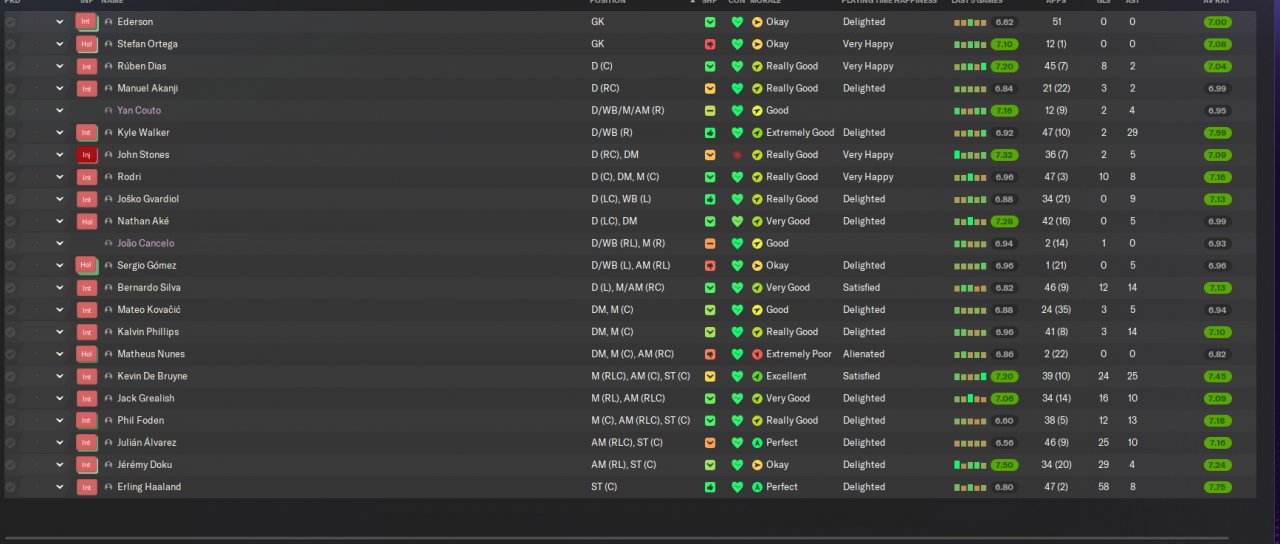Click Ederson's green heart condition icon

(x=737, y=22)
